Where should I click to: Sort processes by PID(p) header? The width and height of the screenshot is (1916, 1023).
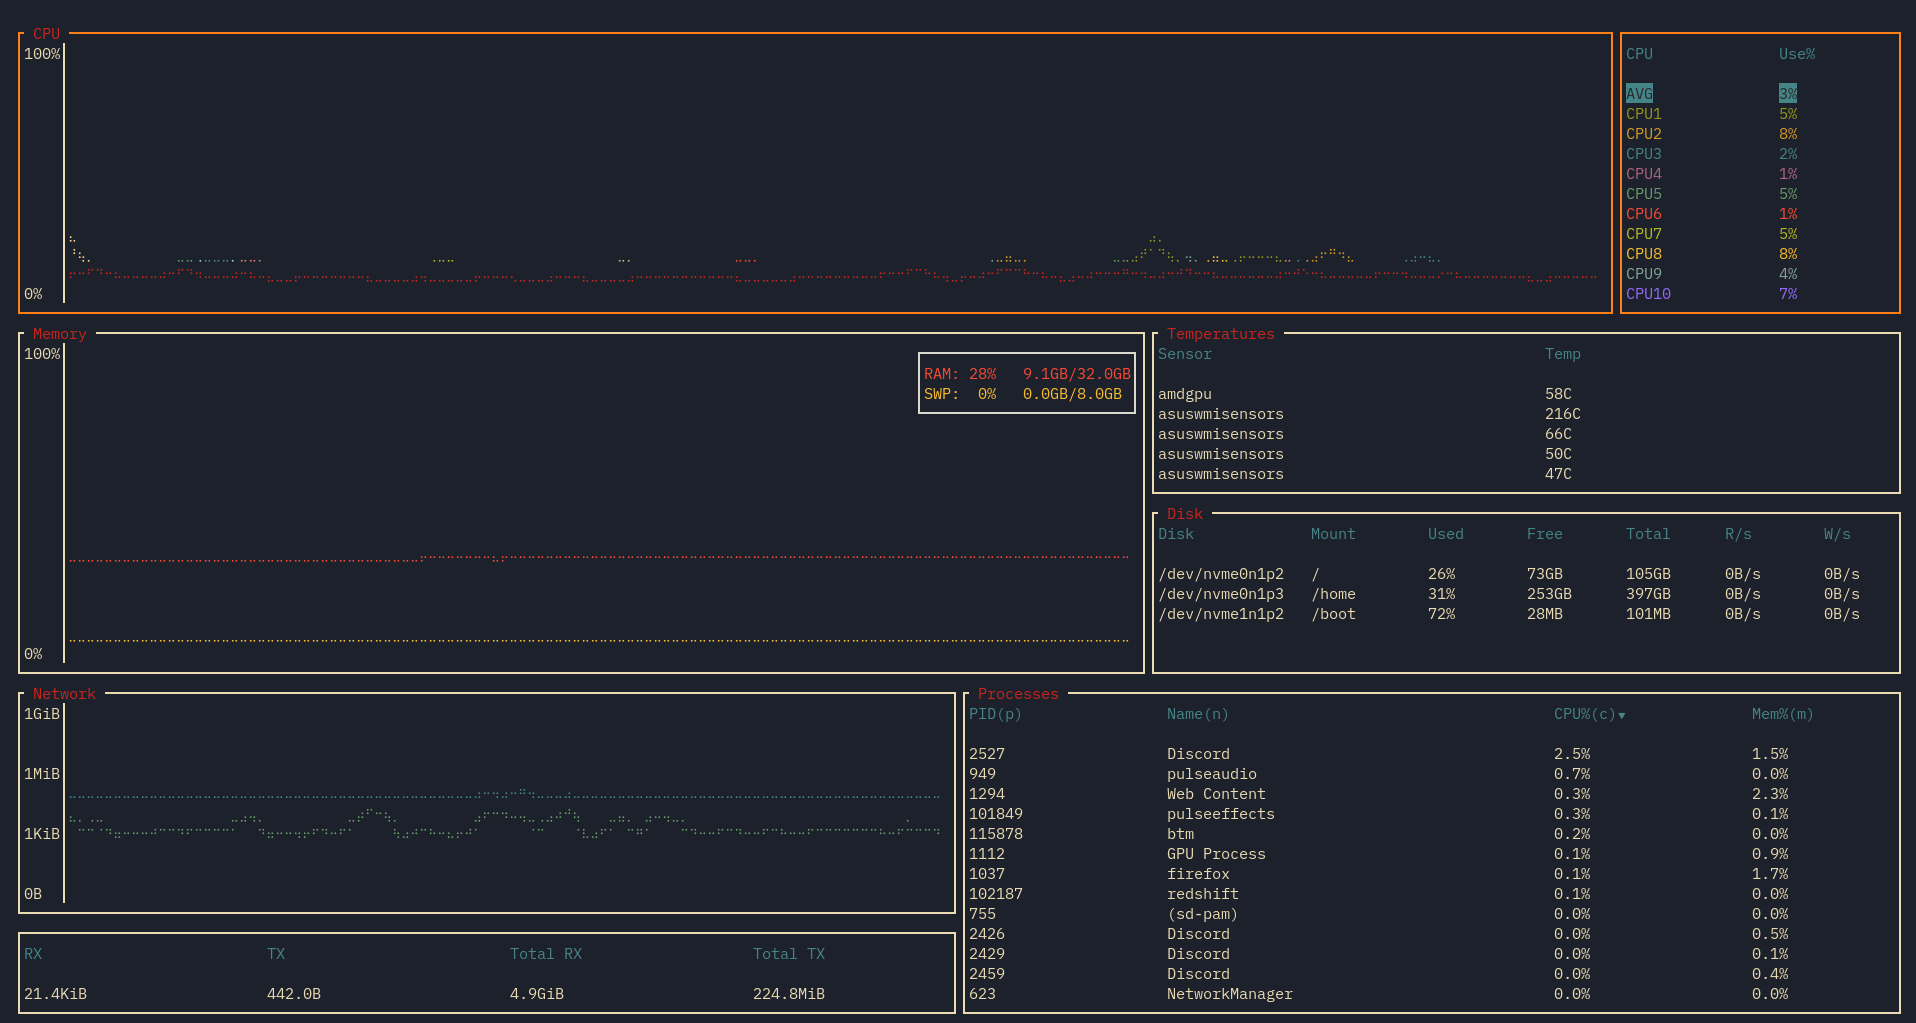[x=995, y=714]
